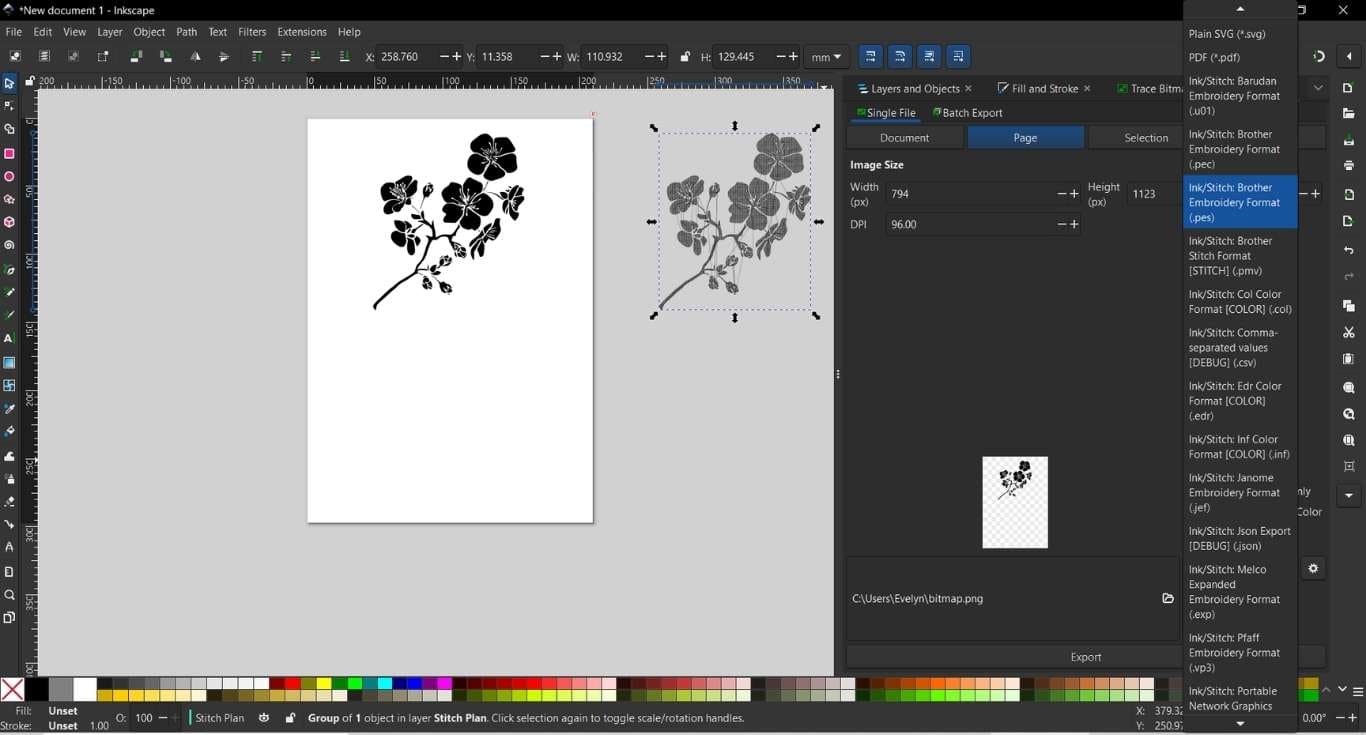This screenshot has height=735, width=1366.
Task: Toggle move patterns with object
Action: [958, 57]
